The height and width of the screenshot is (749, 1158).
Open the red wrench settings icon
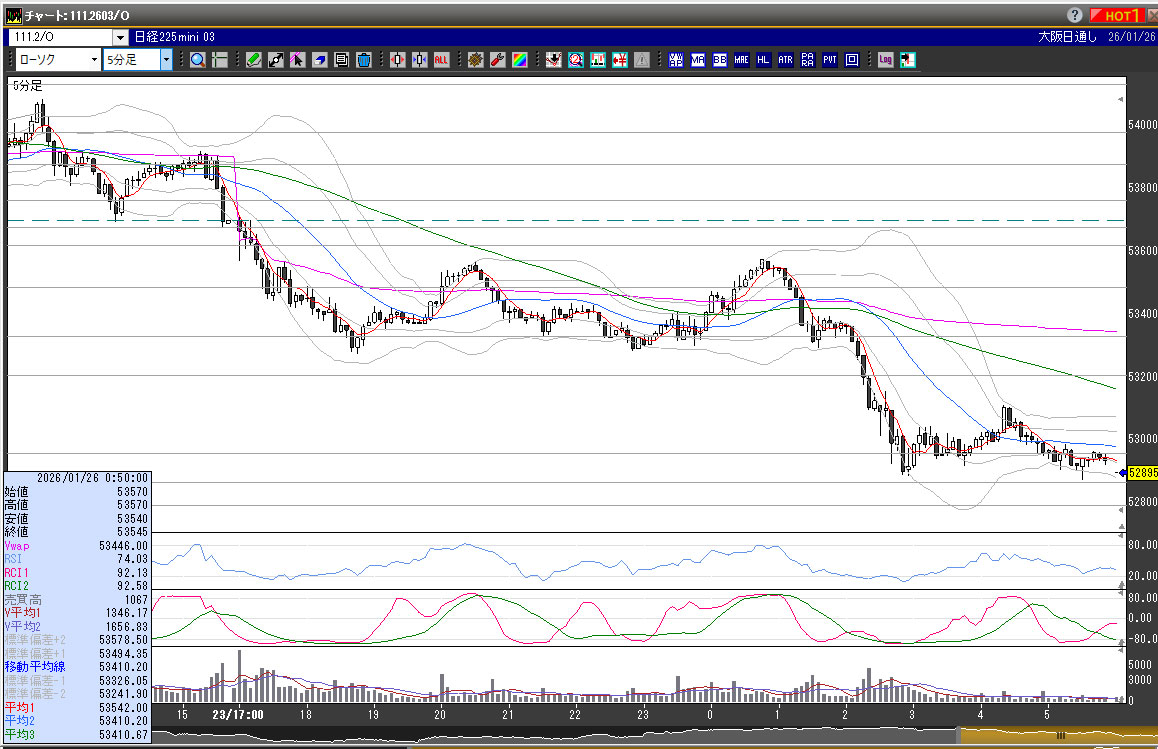click(x=497, y=60)
